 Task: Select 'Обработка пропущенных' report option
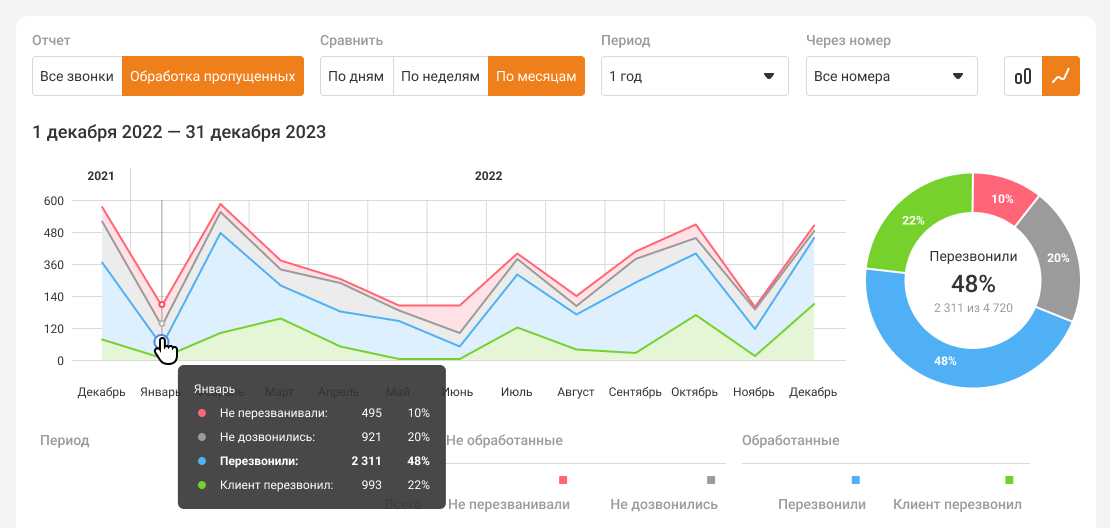pyautogui.click(x=213, y=76)
